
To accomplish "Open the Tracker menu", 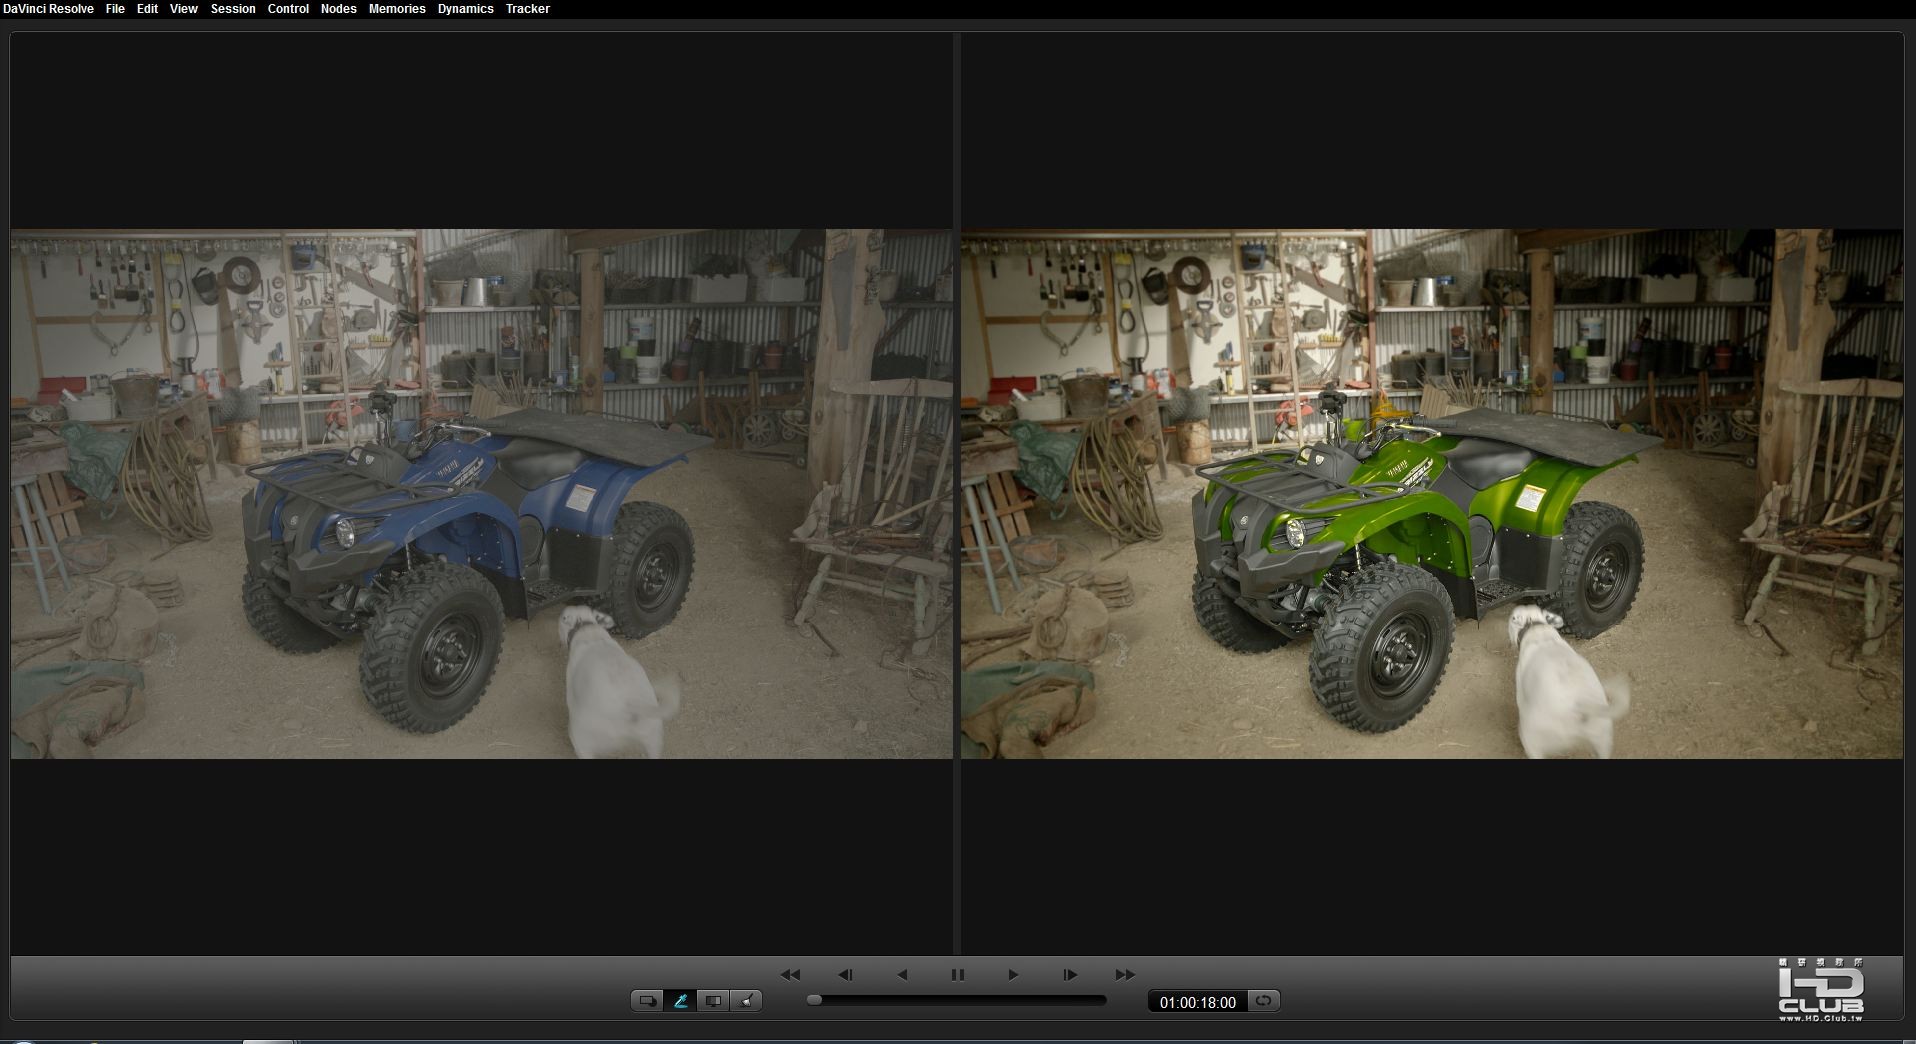I will point(527,9).
